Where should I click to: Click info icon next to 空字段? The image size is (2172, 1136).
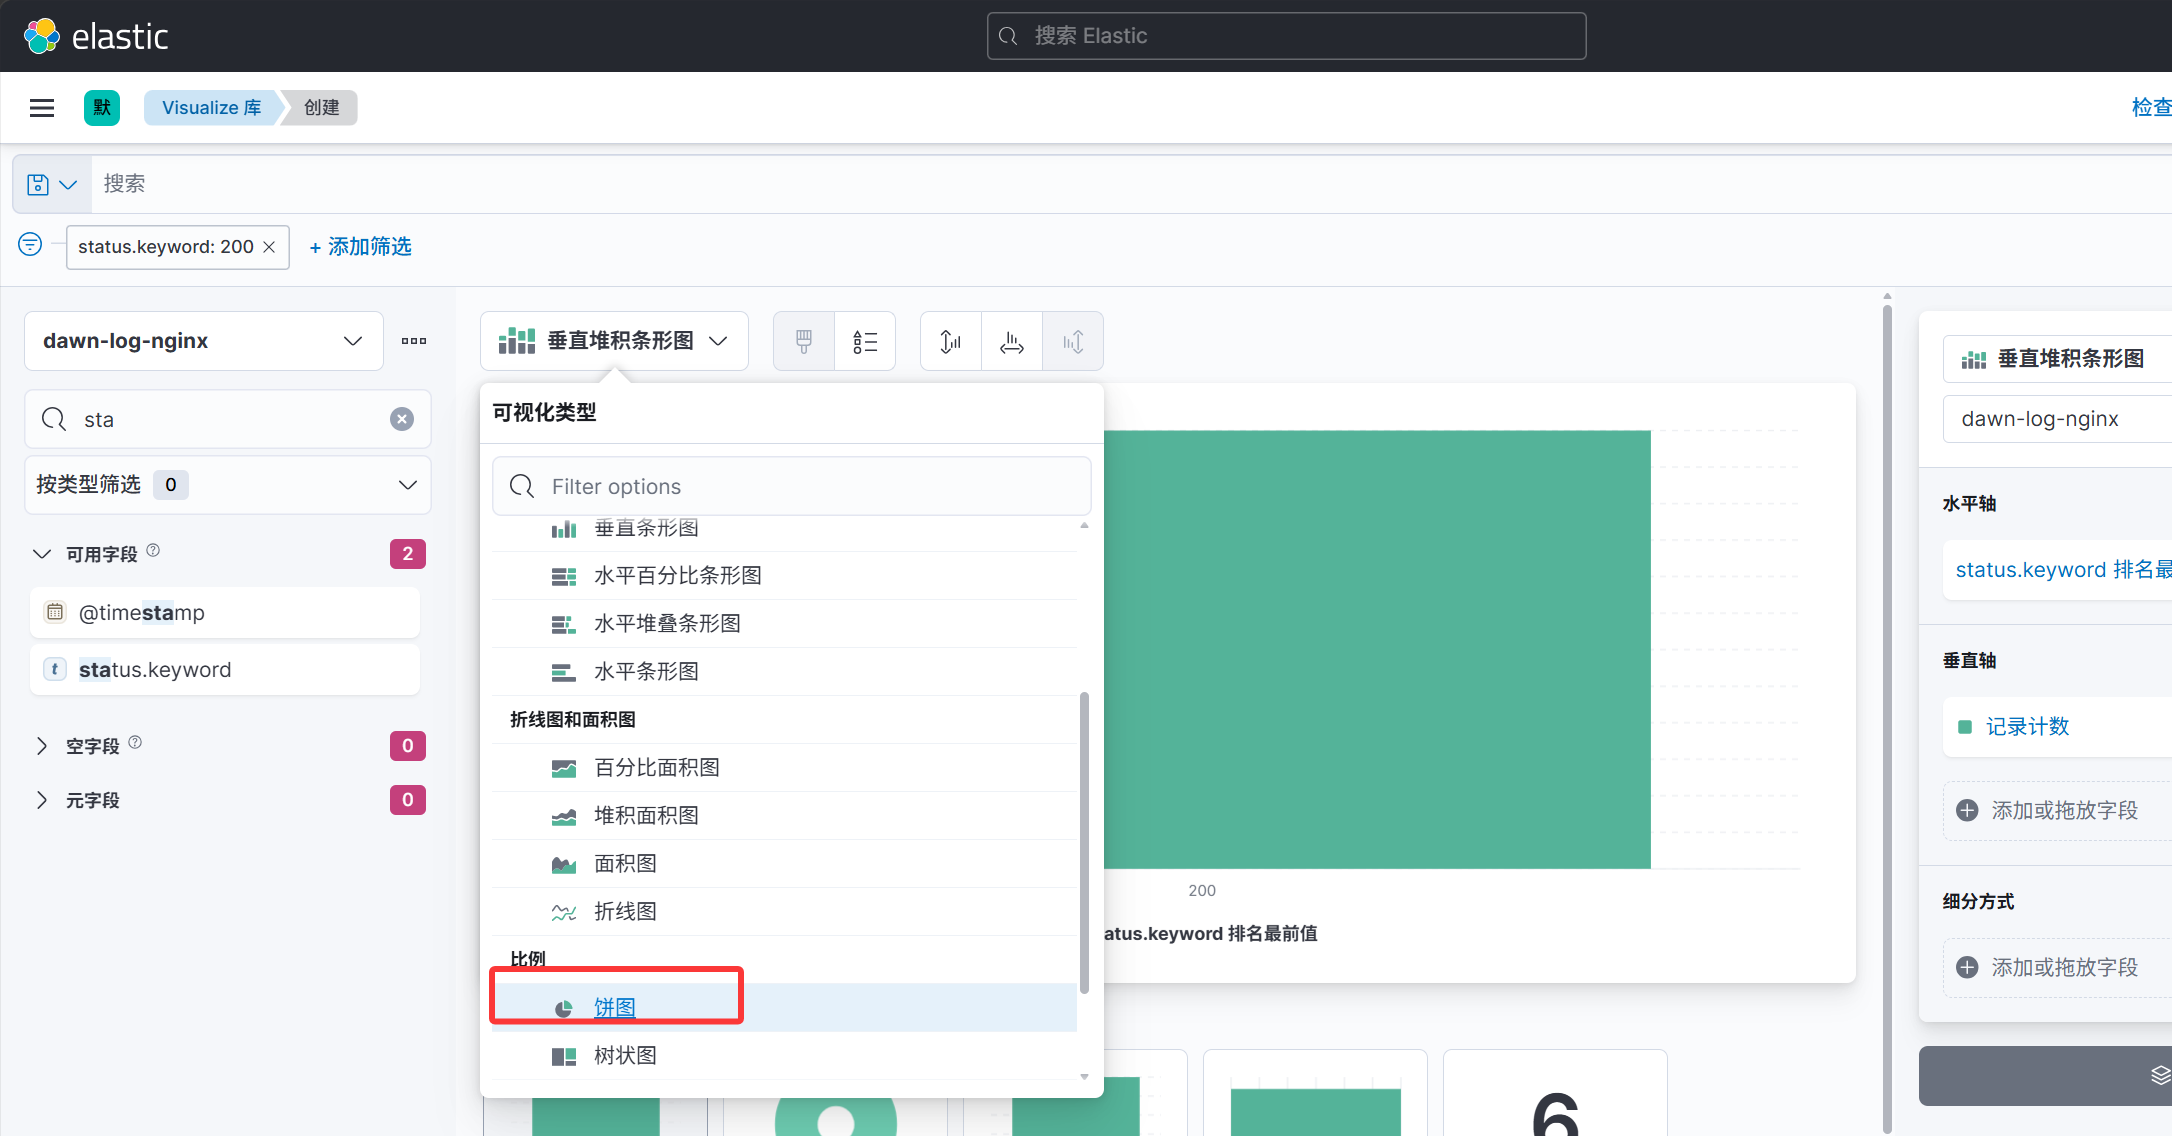(135, 742)
